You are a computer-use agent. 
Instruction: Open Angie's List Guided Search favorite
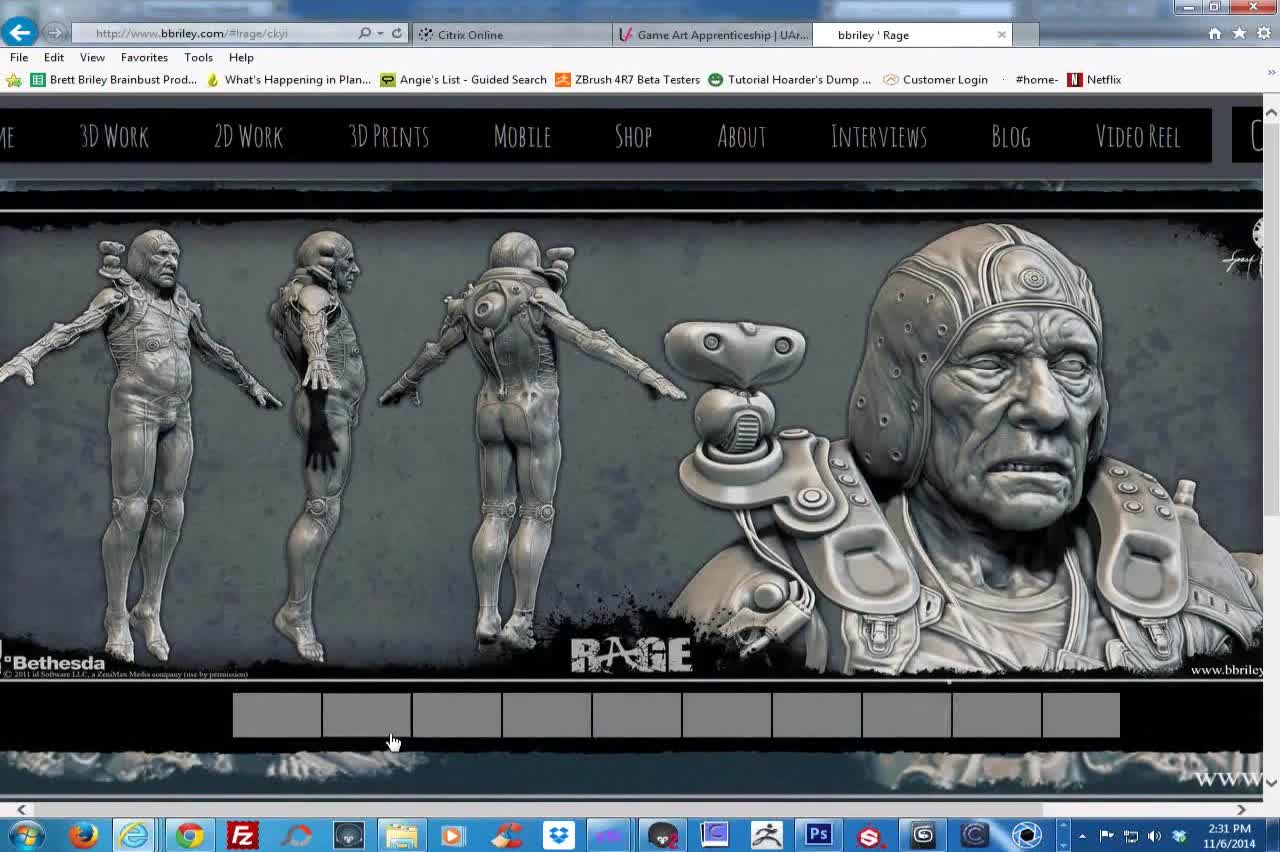click(463, 80)
